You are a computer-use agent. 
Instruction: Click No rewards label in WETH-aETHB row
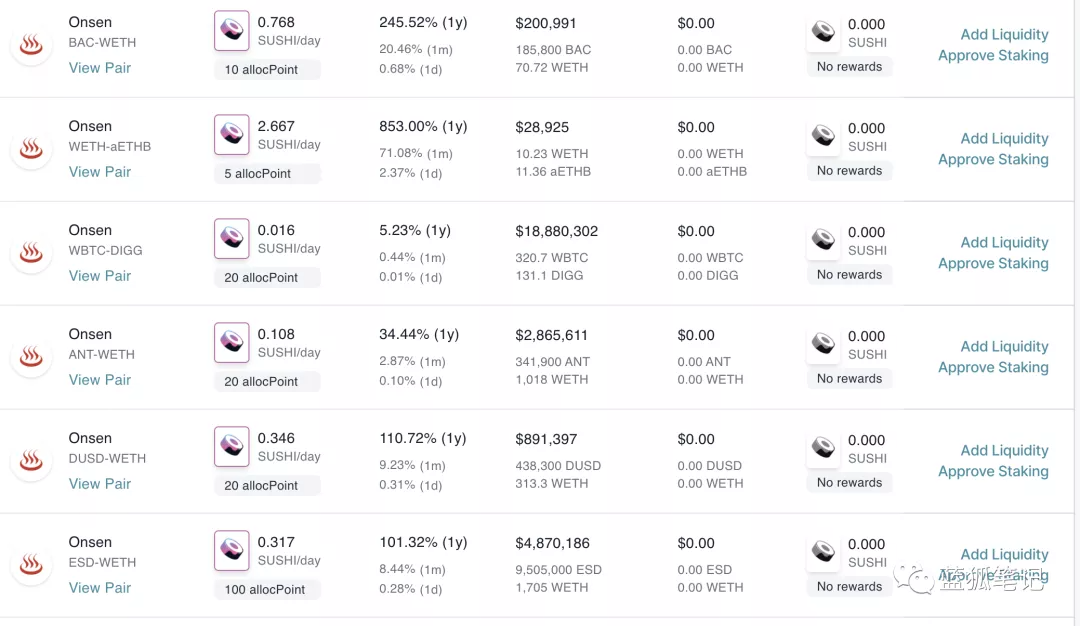[849, 171]
